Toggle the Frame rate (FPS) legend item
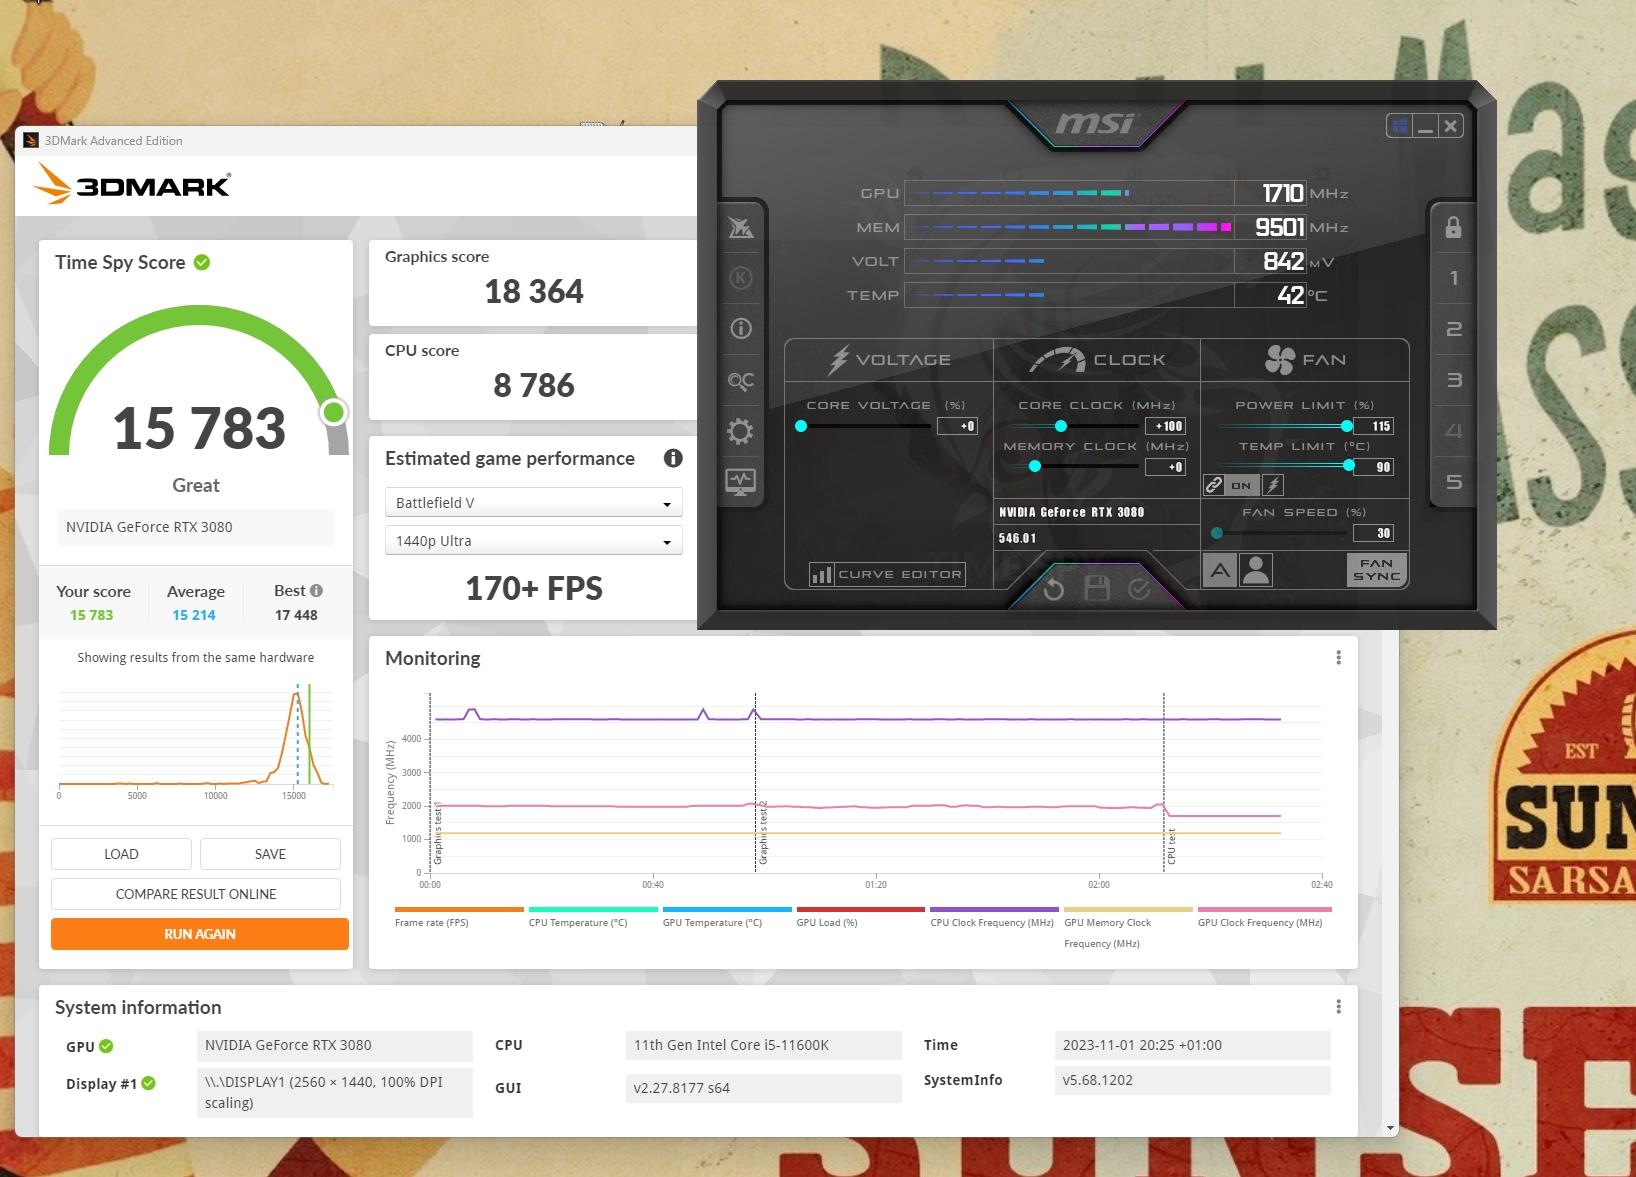Viewport: 1636px width, 1177px height. [459, 917]
